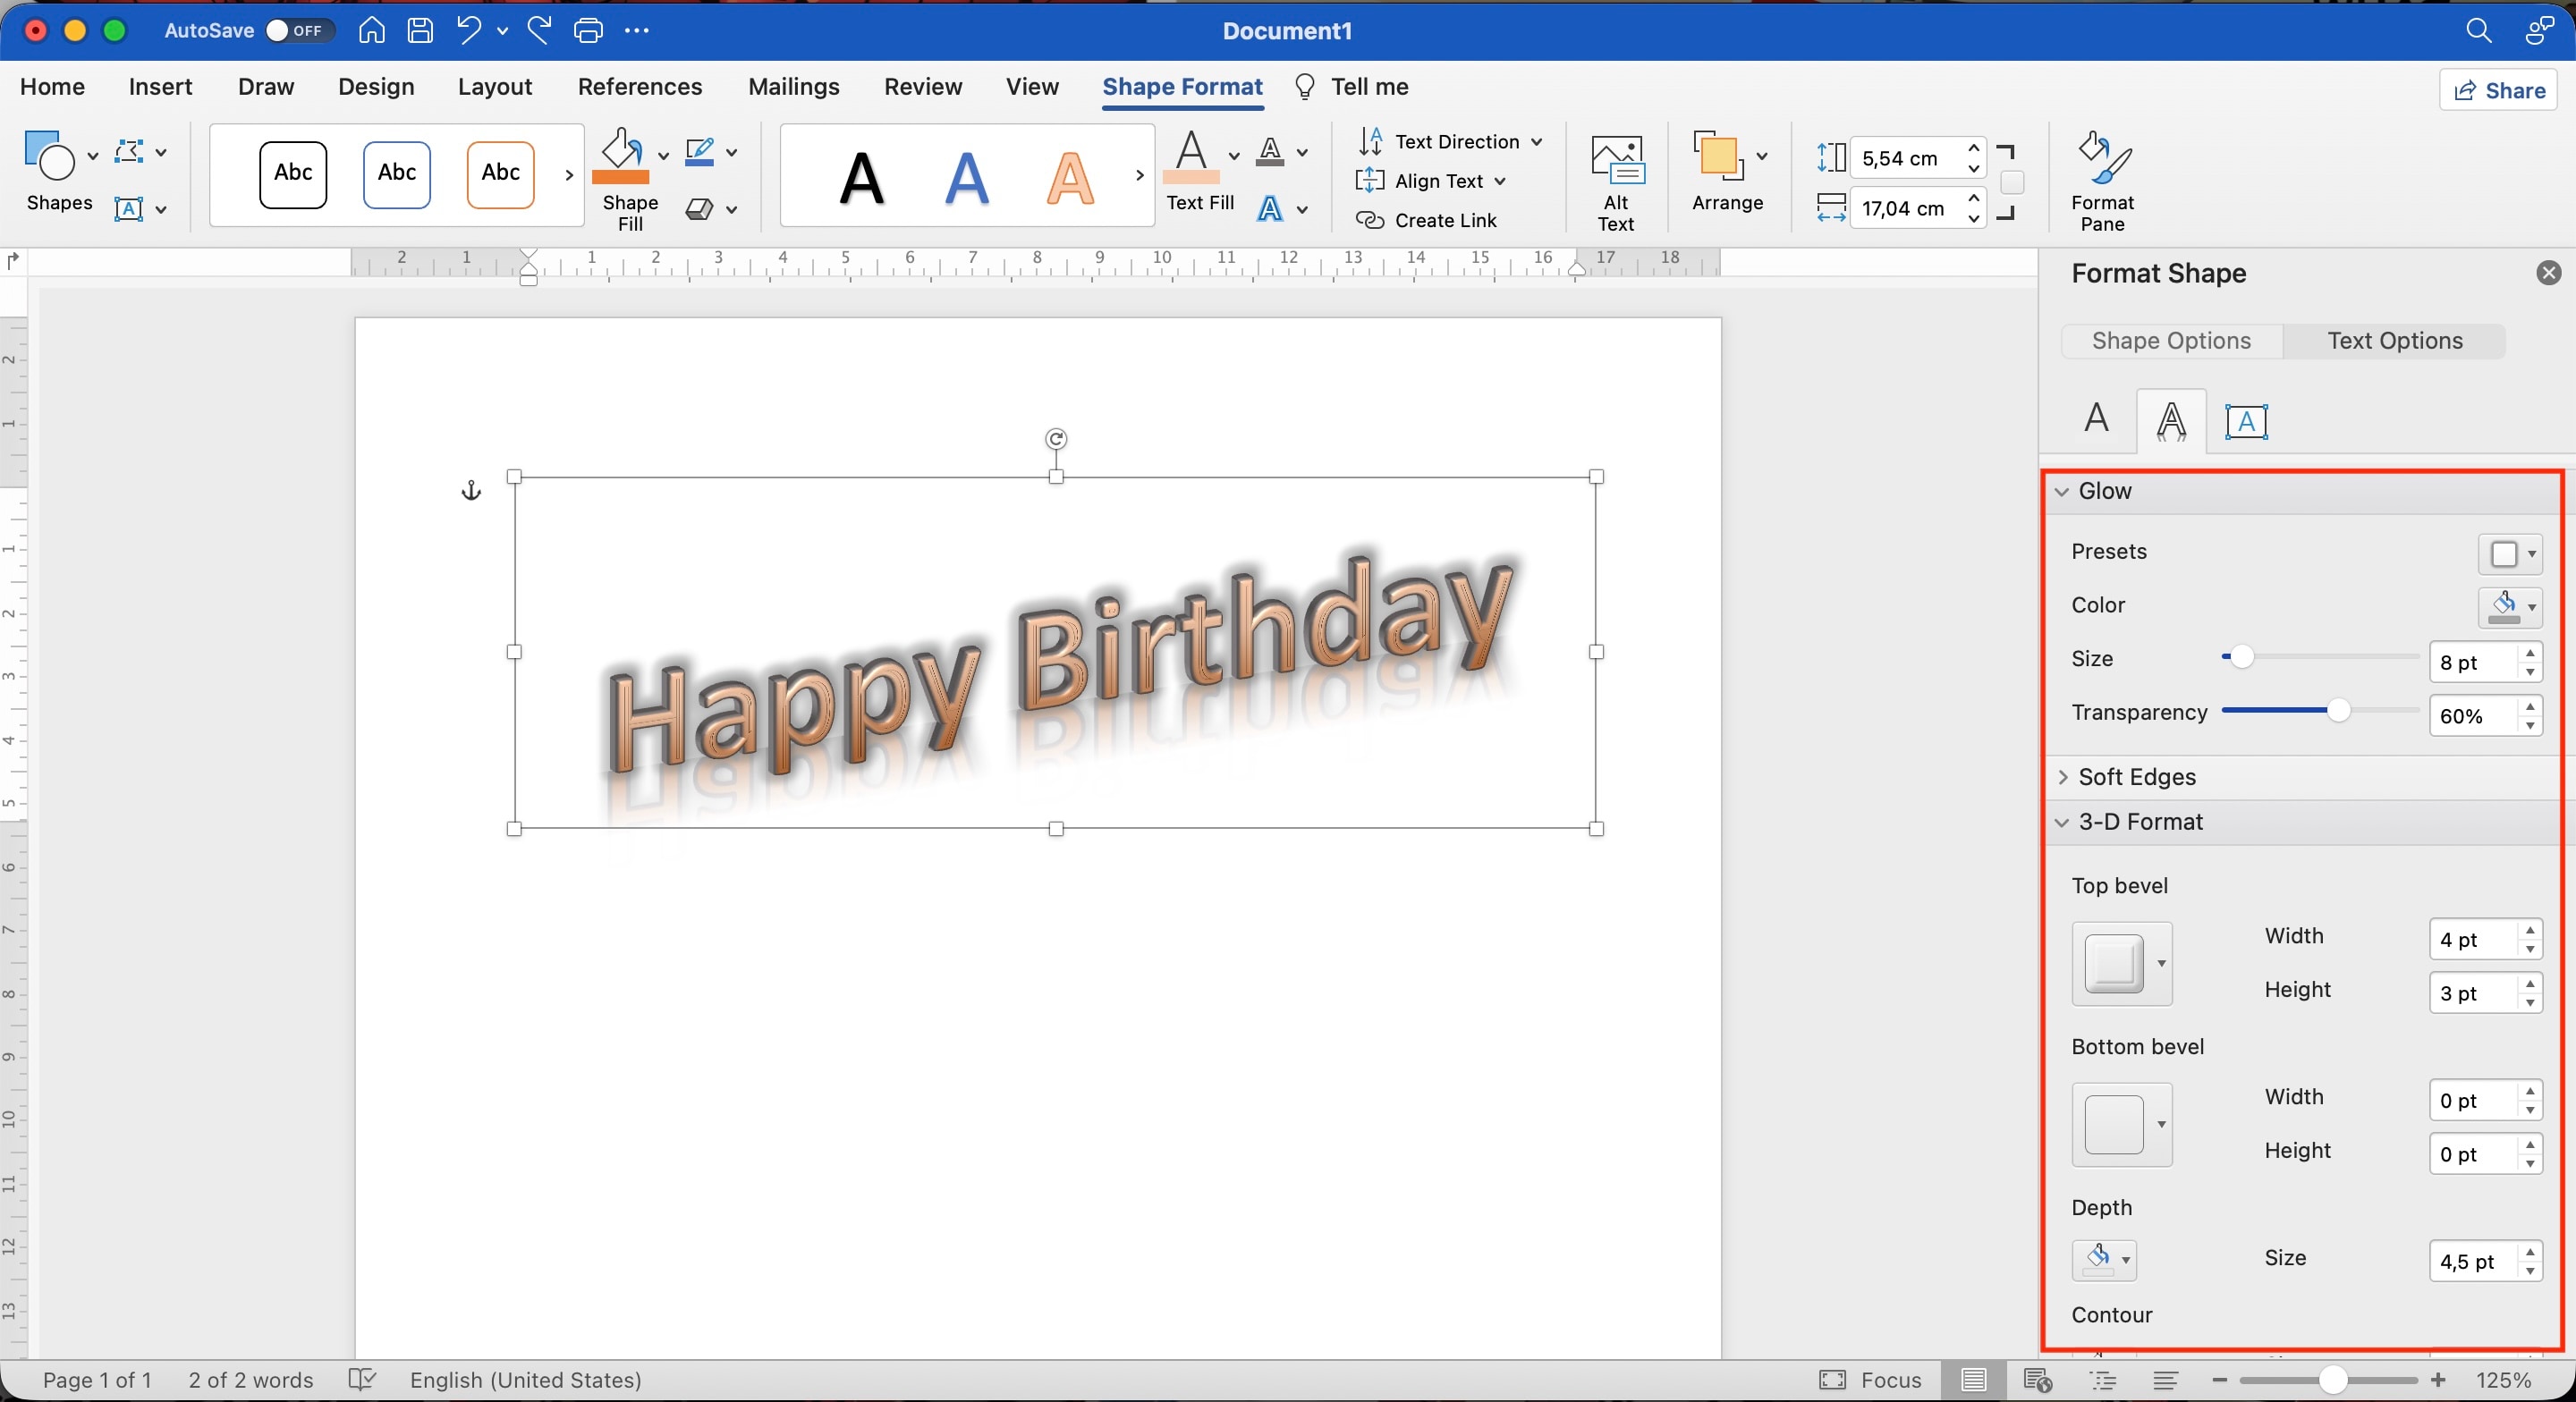Toggle the AutoSave switch
The image size is (2576, 1402).
click(x=298, y=30)
